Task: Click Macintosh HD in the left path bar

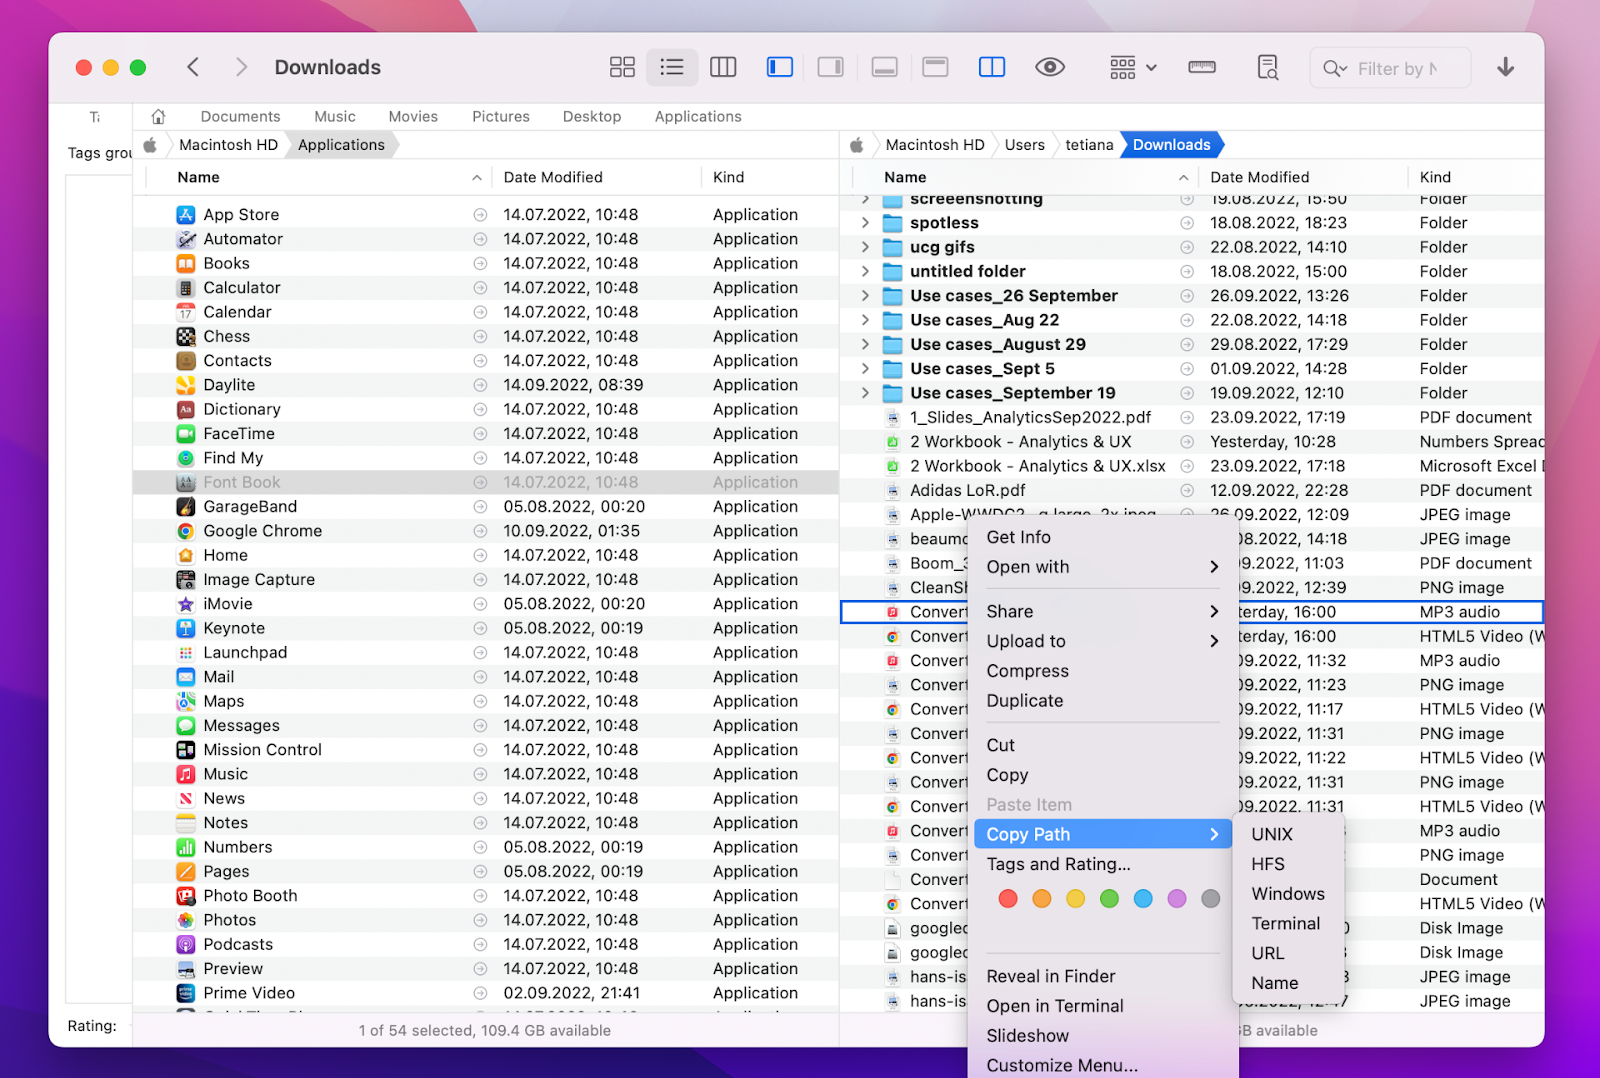Action: (x=228, y=145)
